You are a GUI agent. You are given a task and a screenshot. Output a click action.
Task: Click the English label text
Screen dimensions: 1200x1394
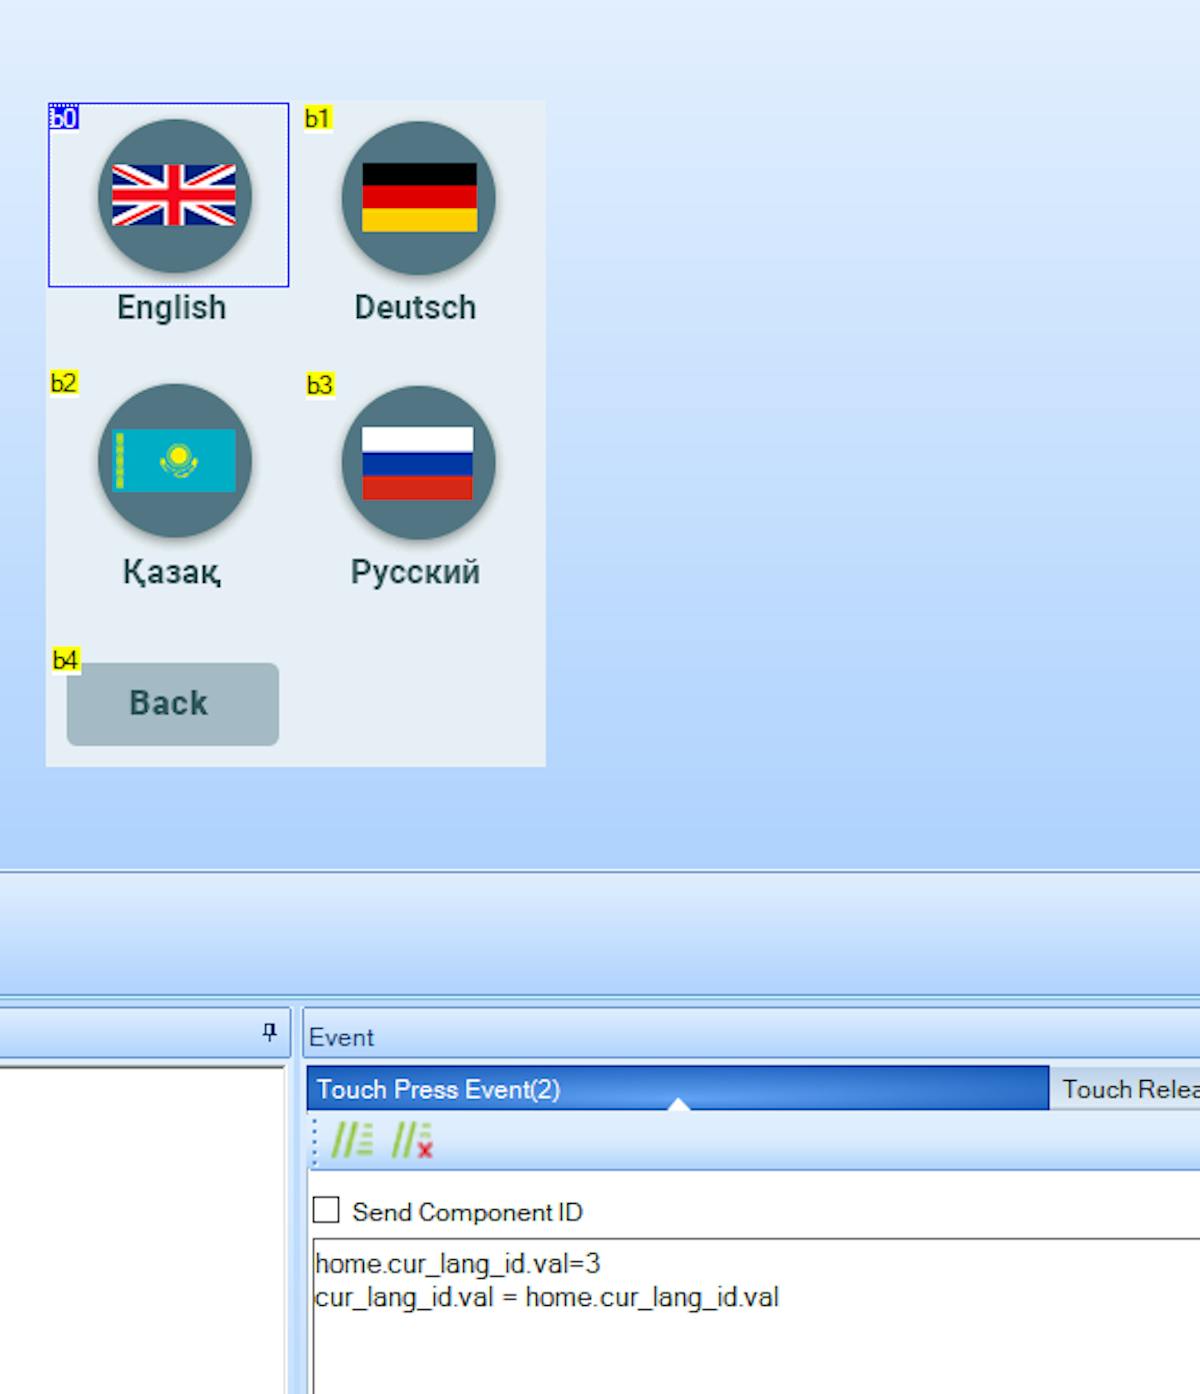point(171,307)
